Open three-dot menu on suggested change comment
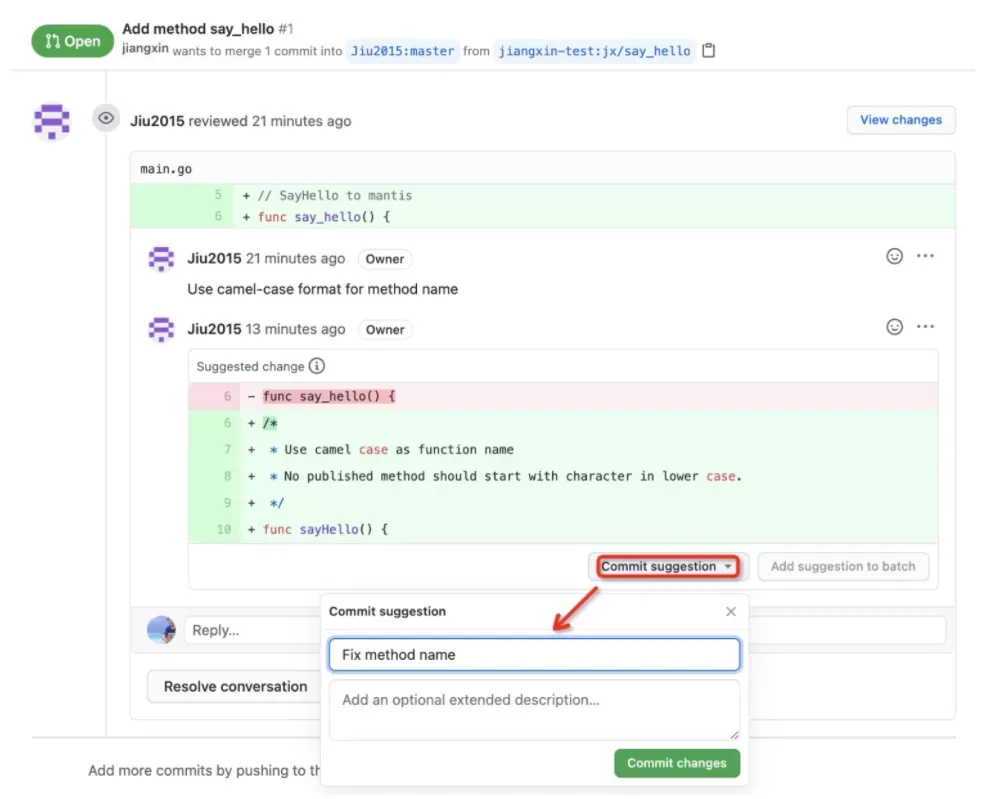 tap(925, 327)
